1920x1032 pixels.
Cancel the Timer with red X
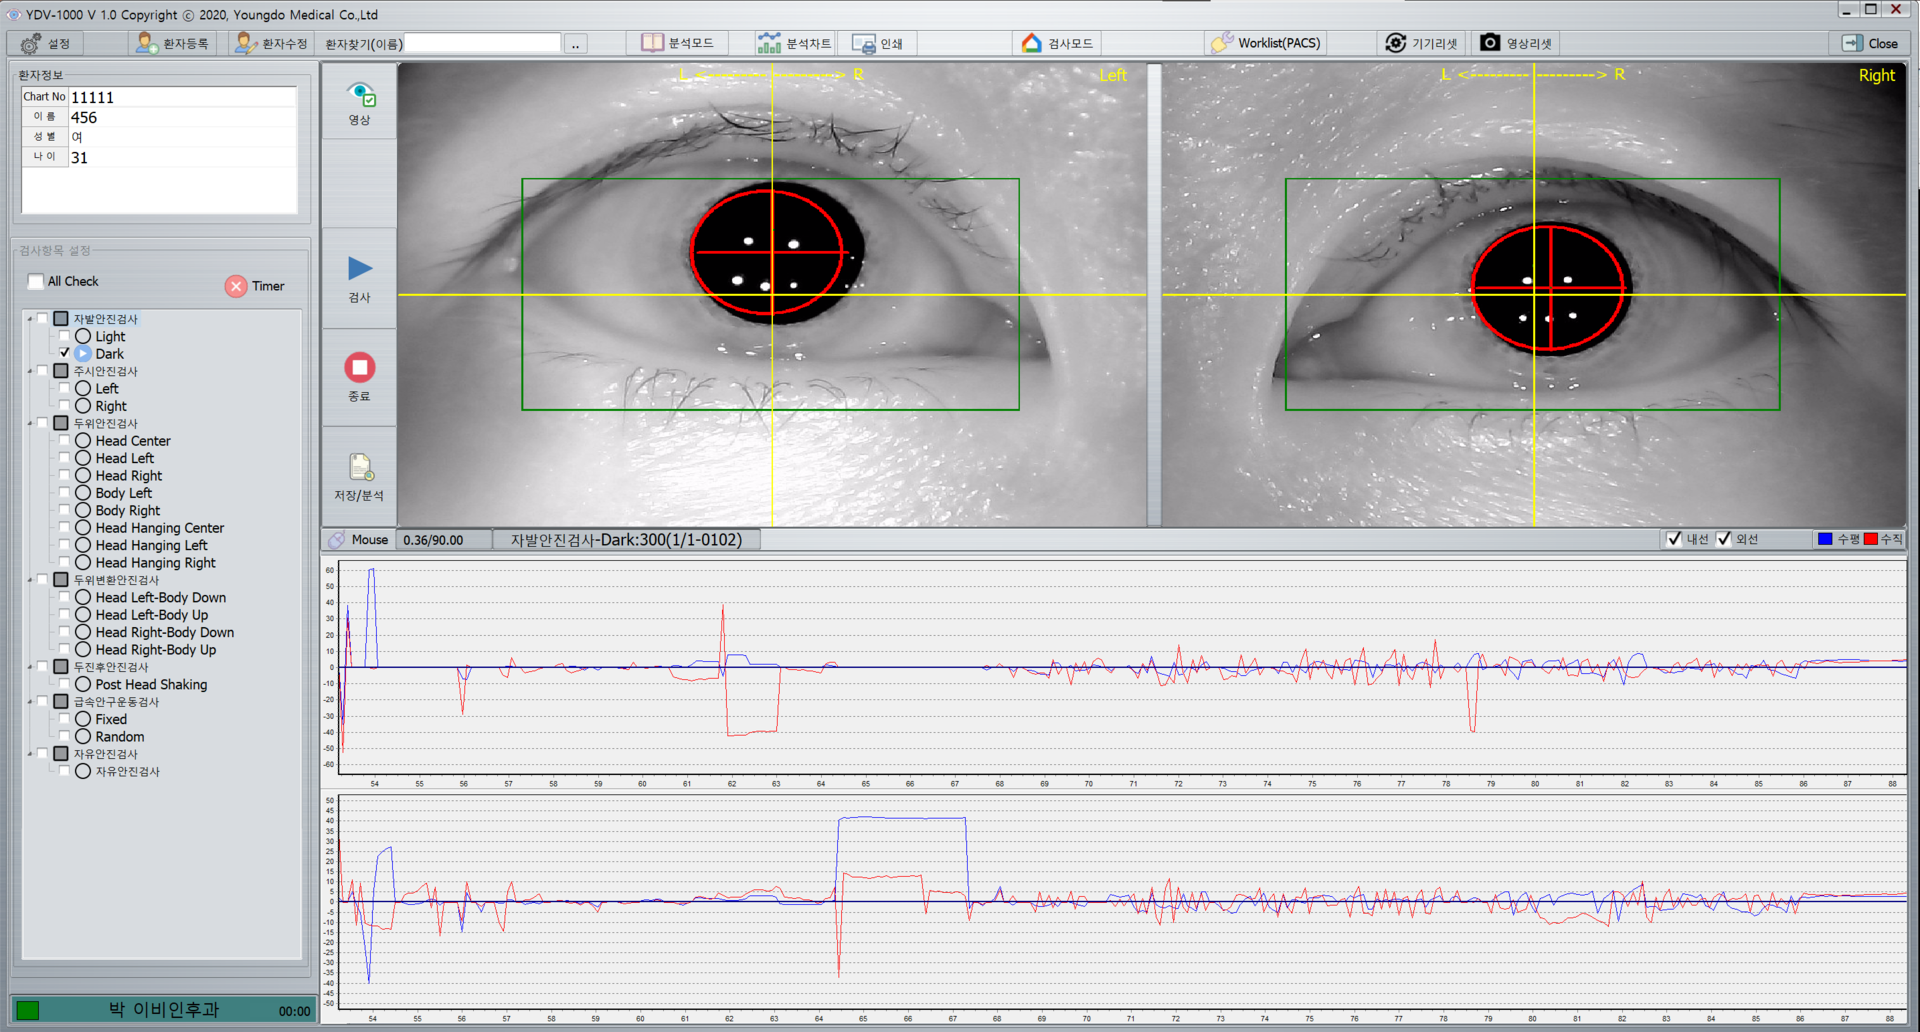pyautogui.click(x=236, y=286)
